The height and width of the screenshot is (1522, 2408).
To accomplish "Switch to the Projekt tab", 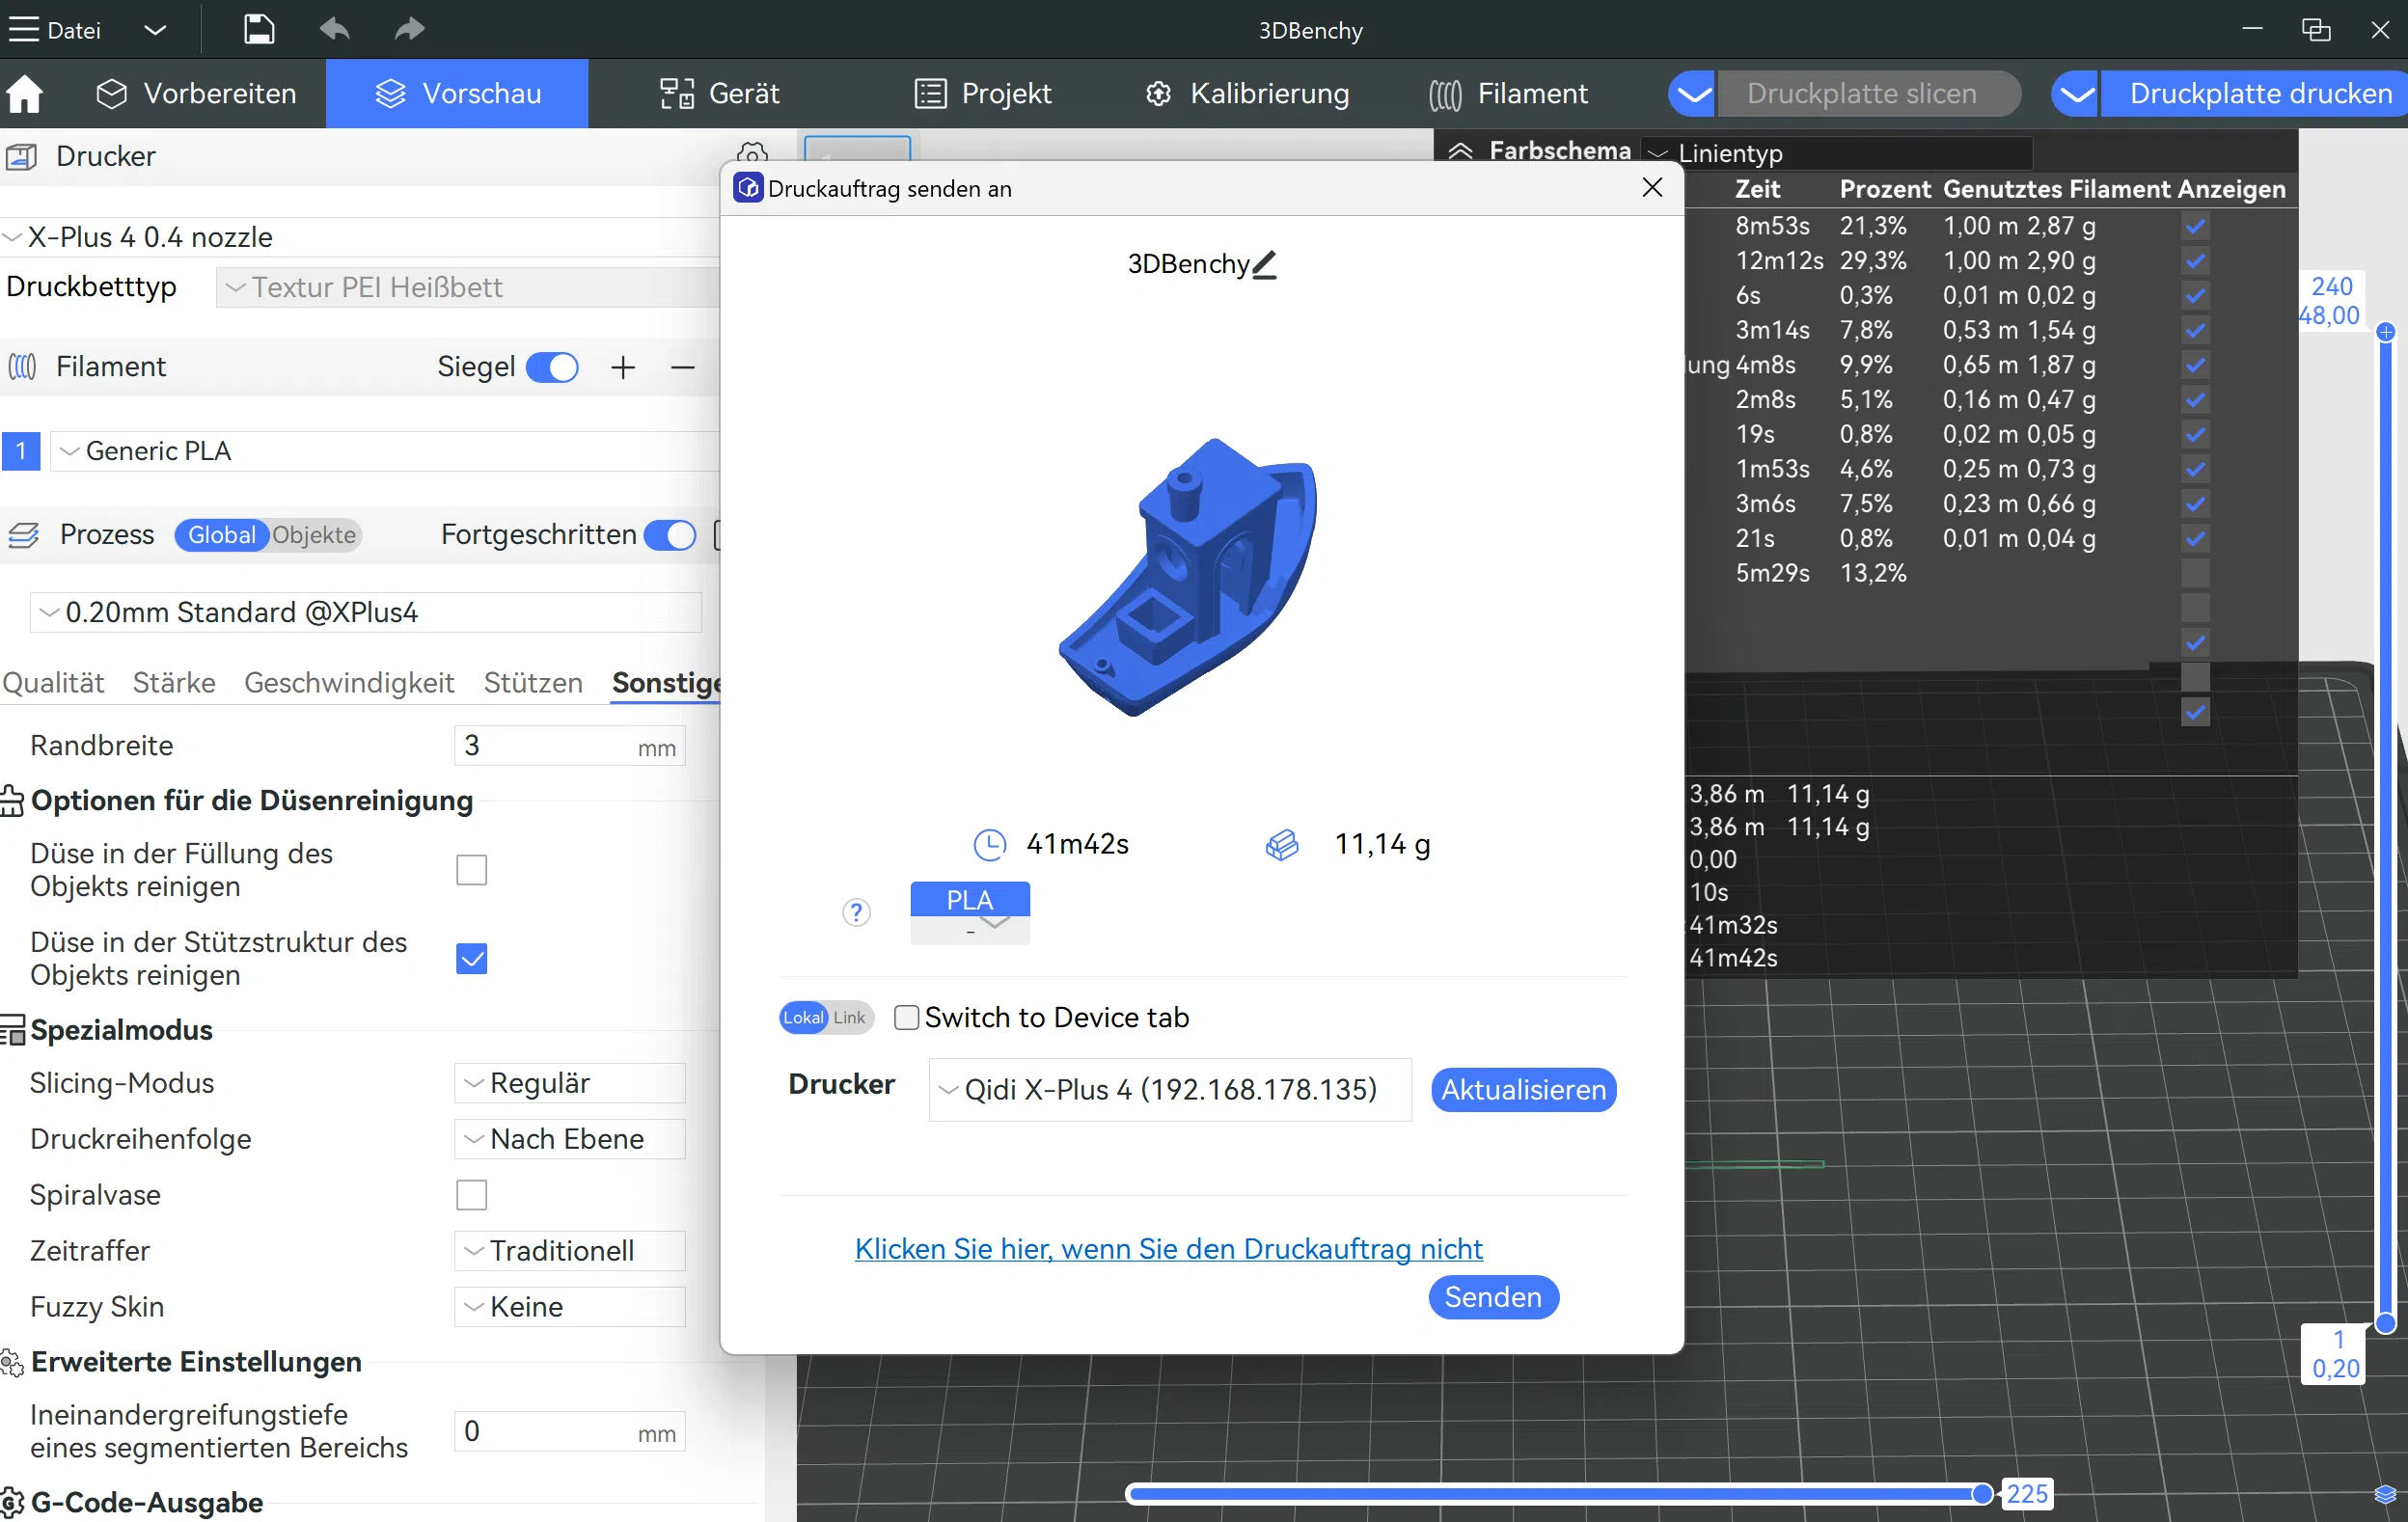I will point(983,94).
